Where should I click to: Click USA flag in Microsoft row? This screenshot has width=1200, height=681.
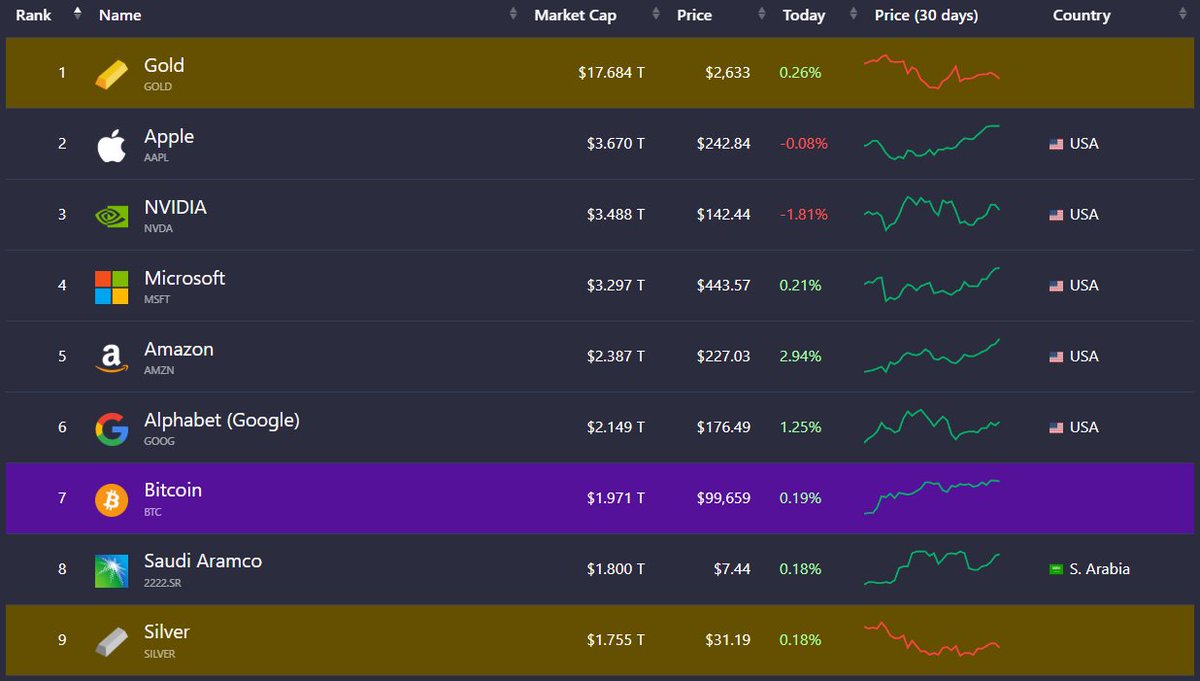pos(1056,286)
